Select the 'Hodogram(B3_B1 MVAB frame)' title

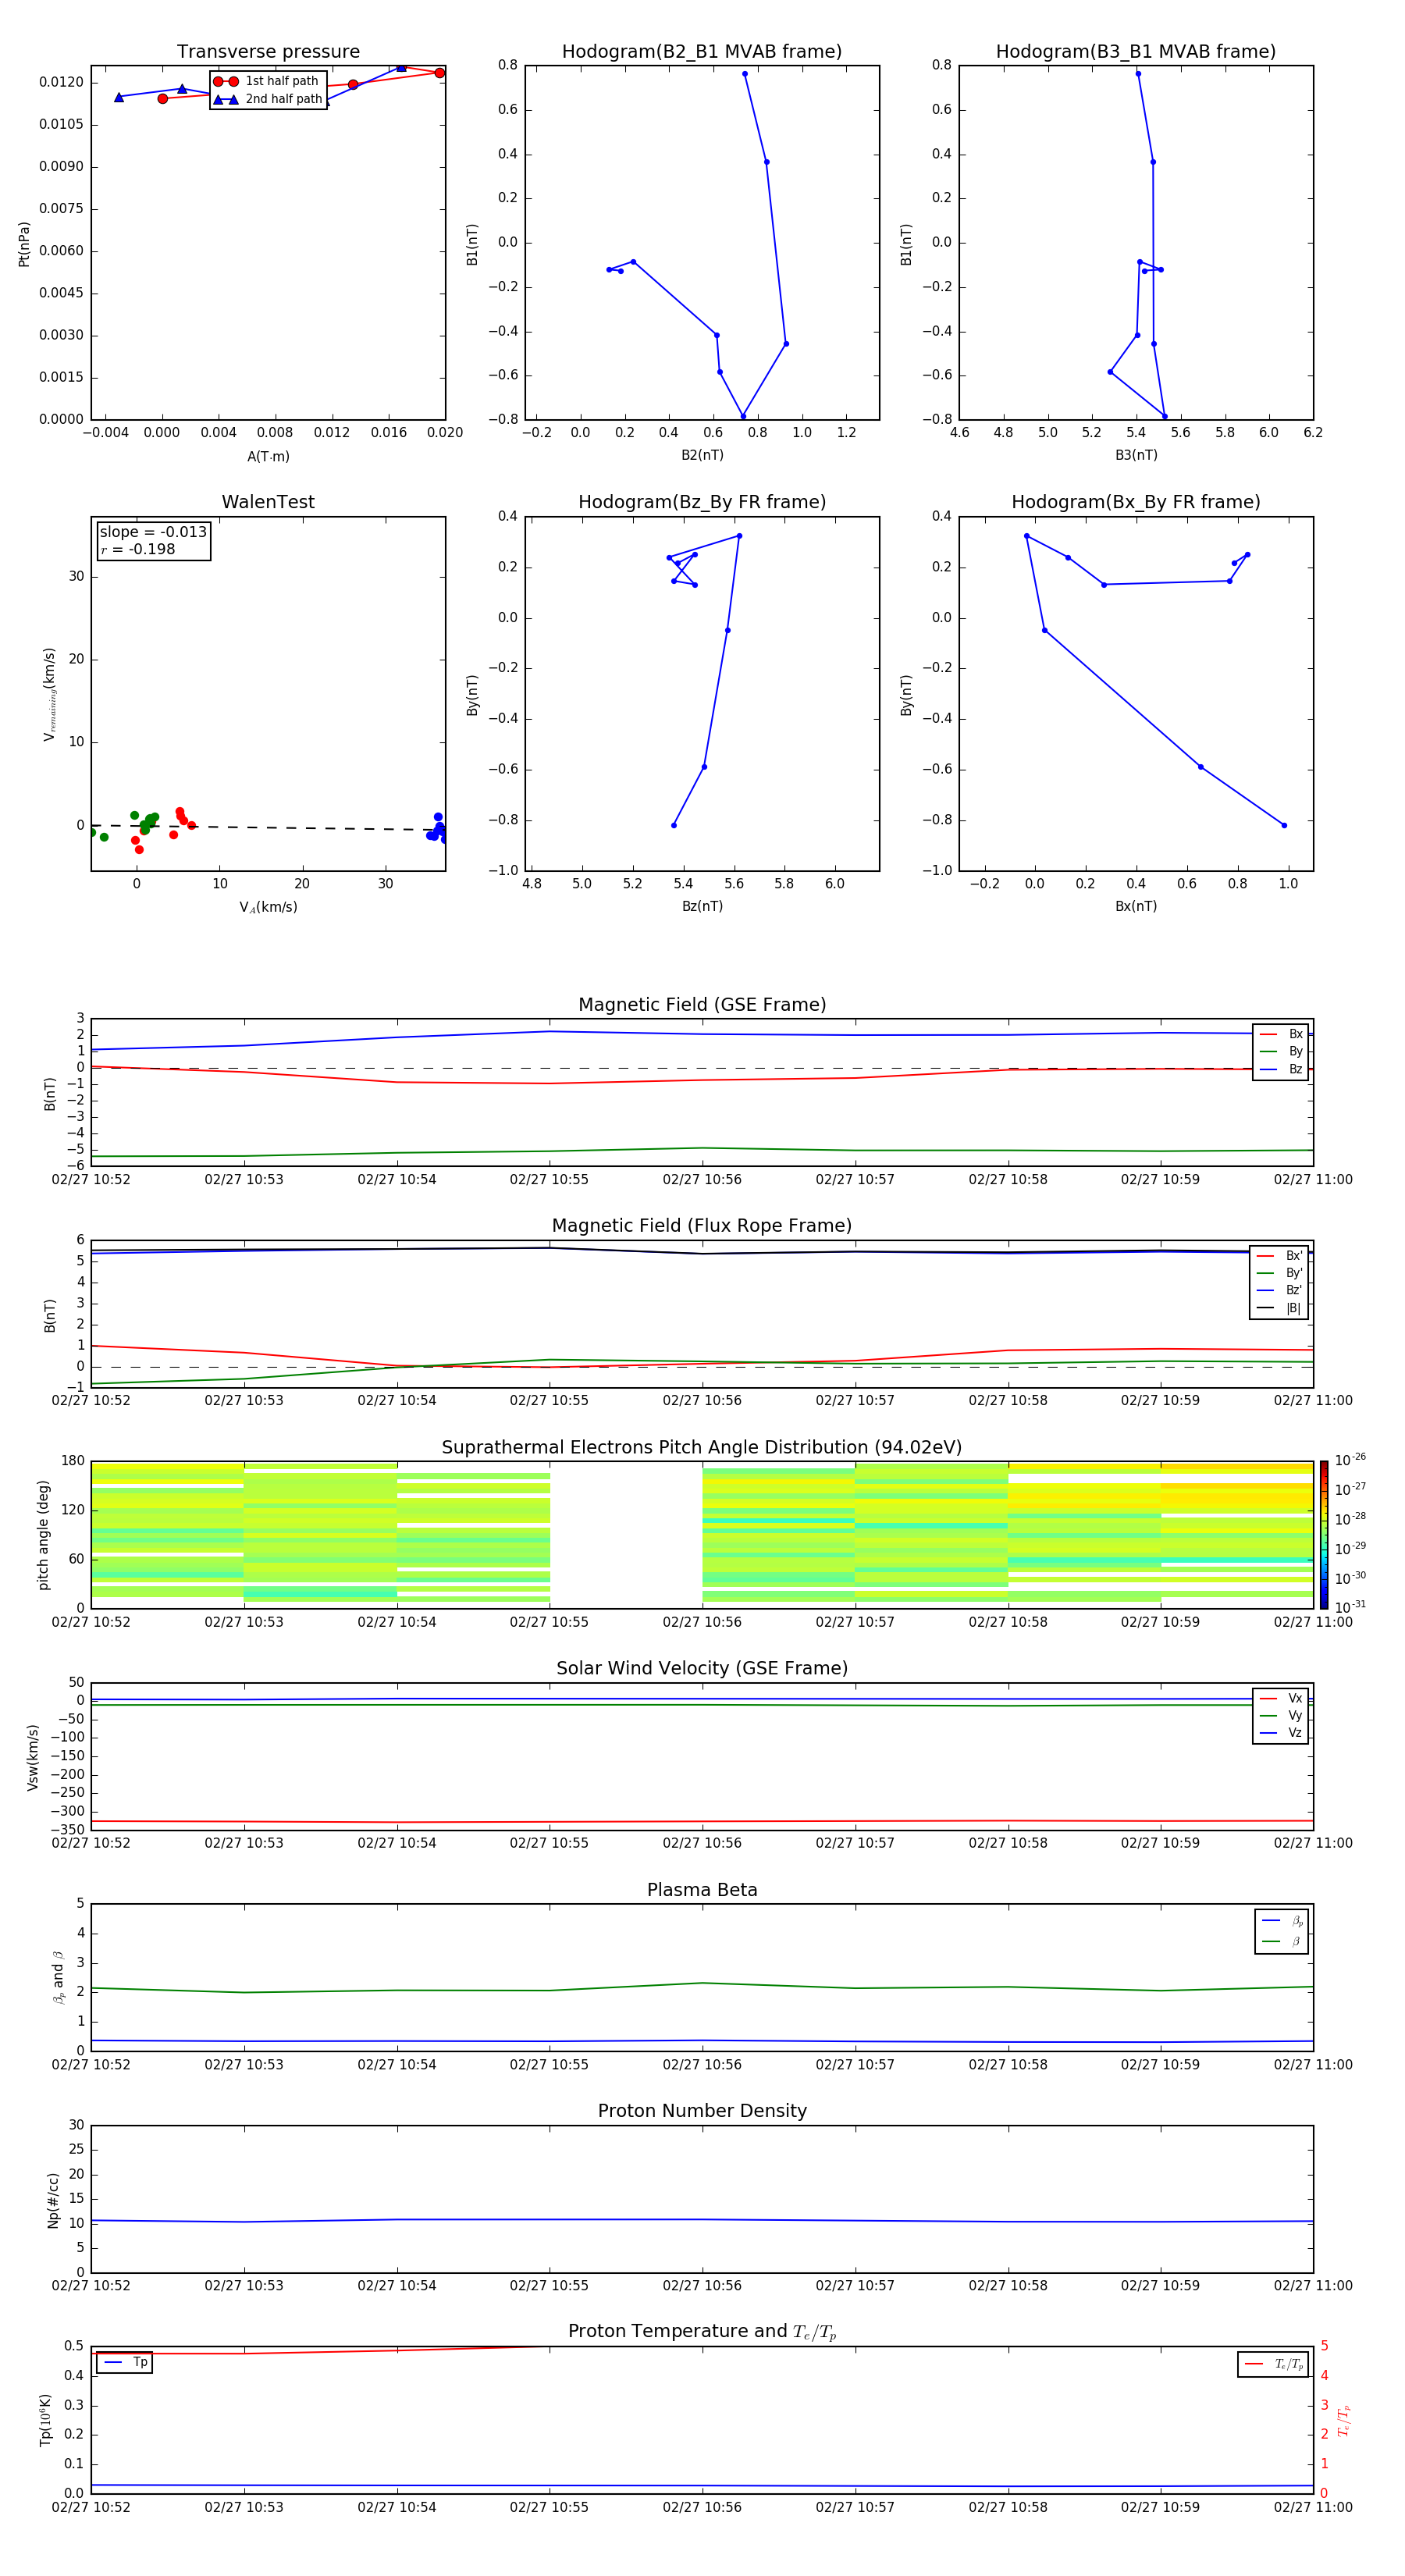[1136, 52]
